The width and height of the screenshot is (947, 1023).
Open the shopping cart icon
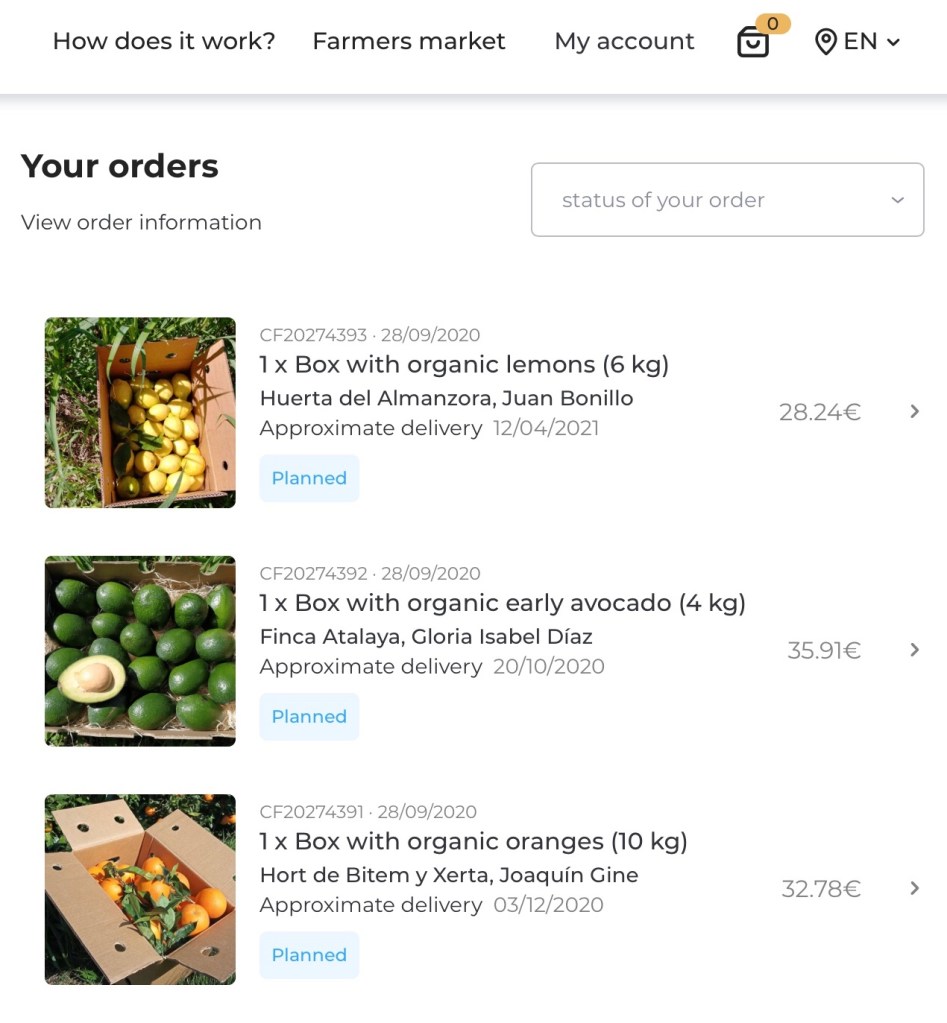coord(753,42)
